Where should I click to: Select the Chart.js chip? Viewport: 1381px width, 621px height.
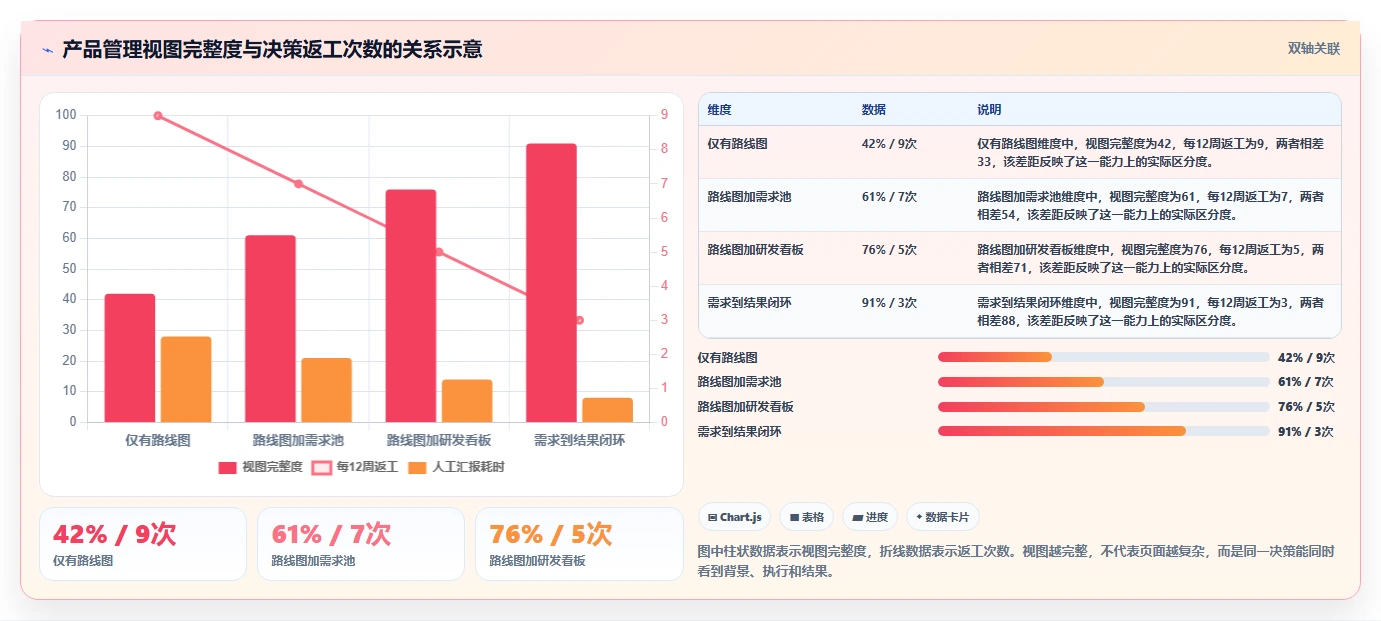point(734,517)
